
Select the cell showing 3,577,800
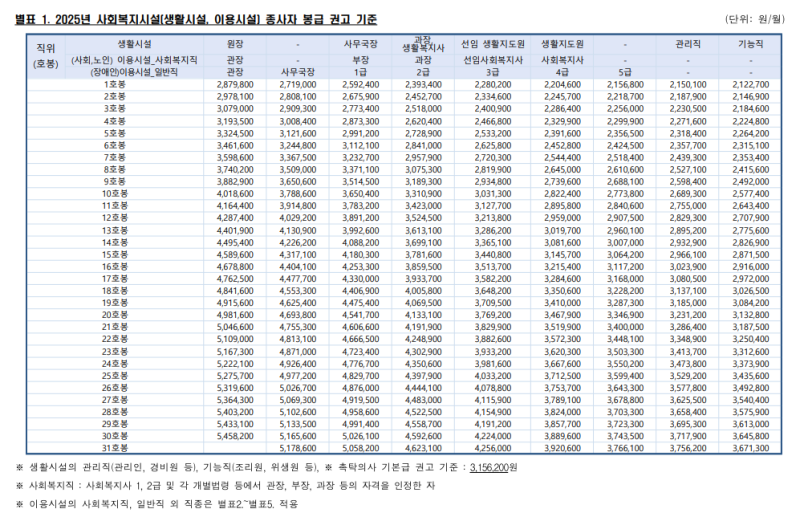[687, 388]
